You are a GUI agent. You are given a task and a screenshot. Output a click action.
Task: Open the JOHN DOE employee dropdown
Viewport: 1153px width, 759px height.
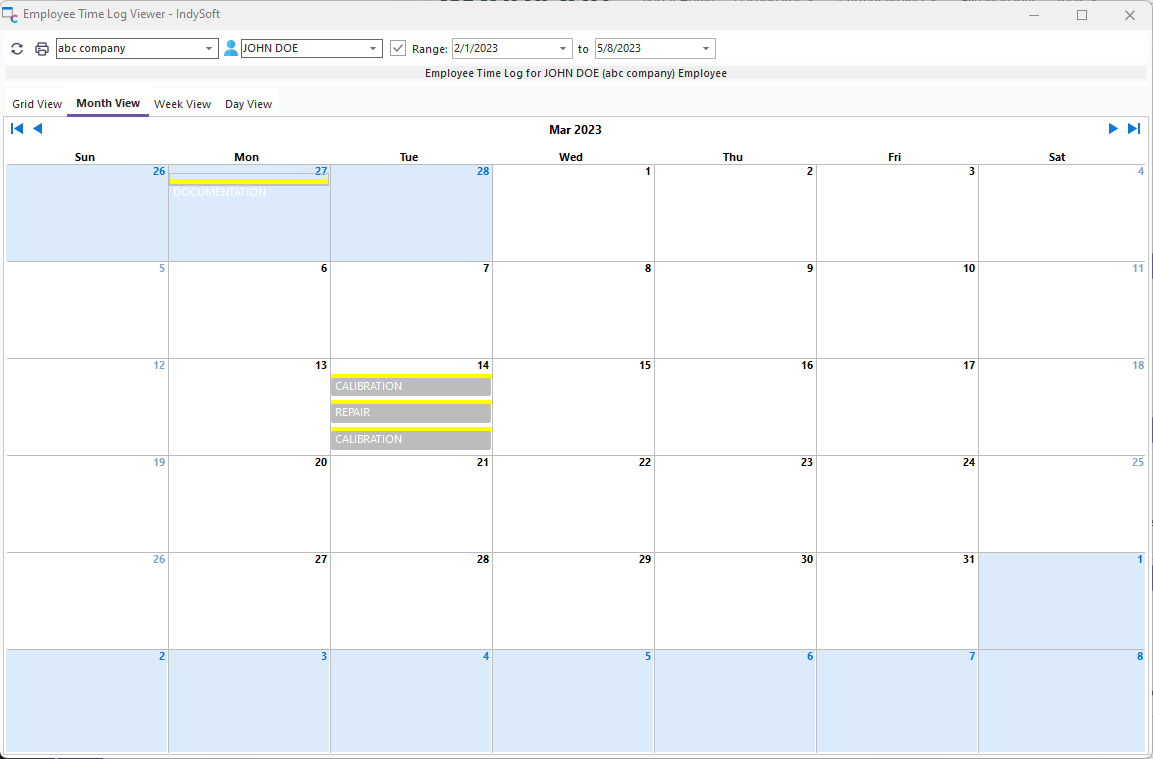tap(373, 49)
